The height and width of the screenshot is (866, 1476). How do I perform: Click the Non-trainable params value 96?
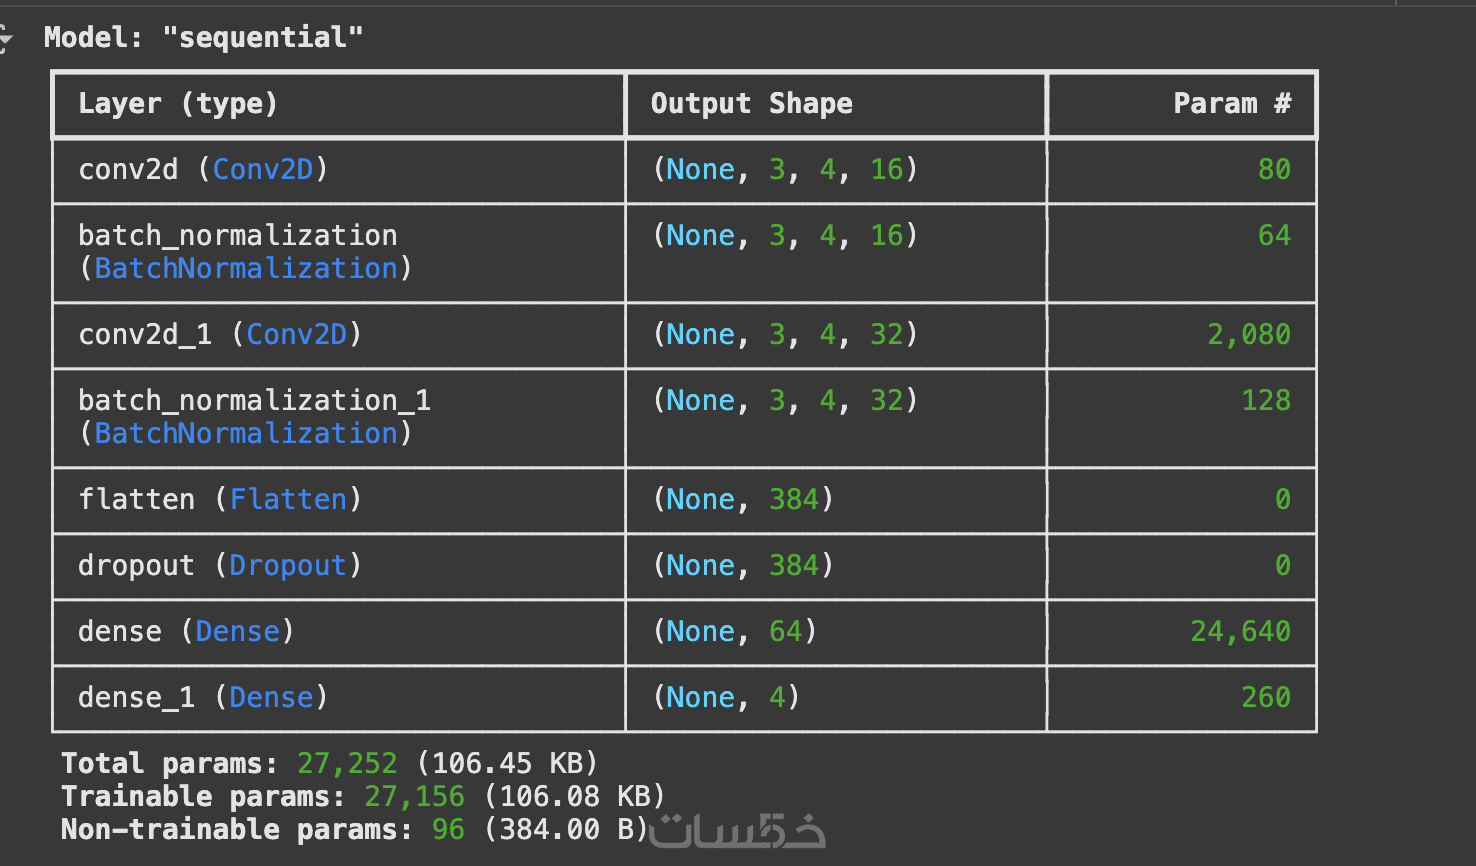pyautogui.click(x=448, y=829)
